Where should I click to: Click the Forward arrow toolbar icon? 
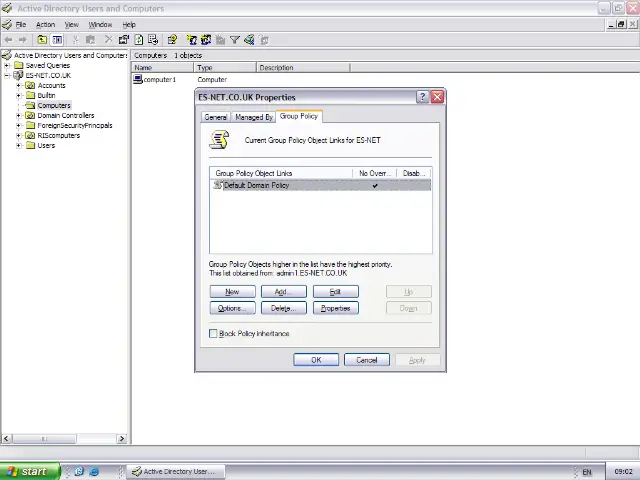point(23,40)
